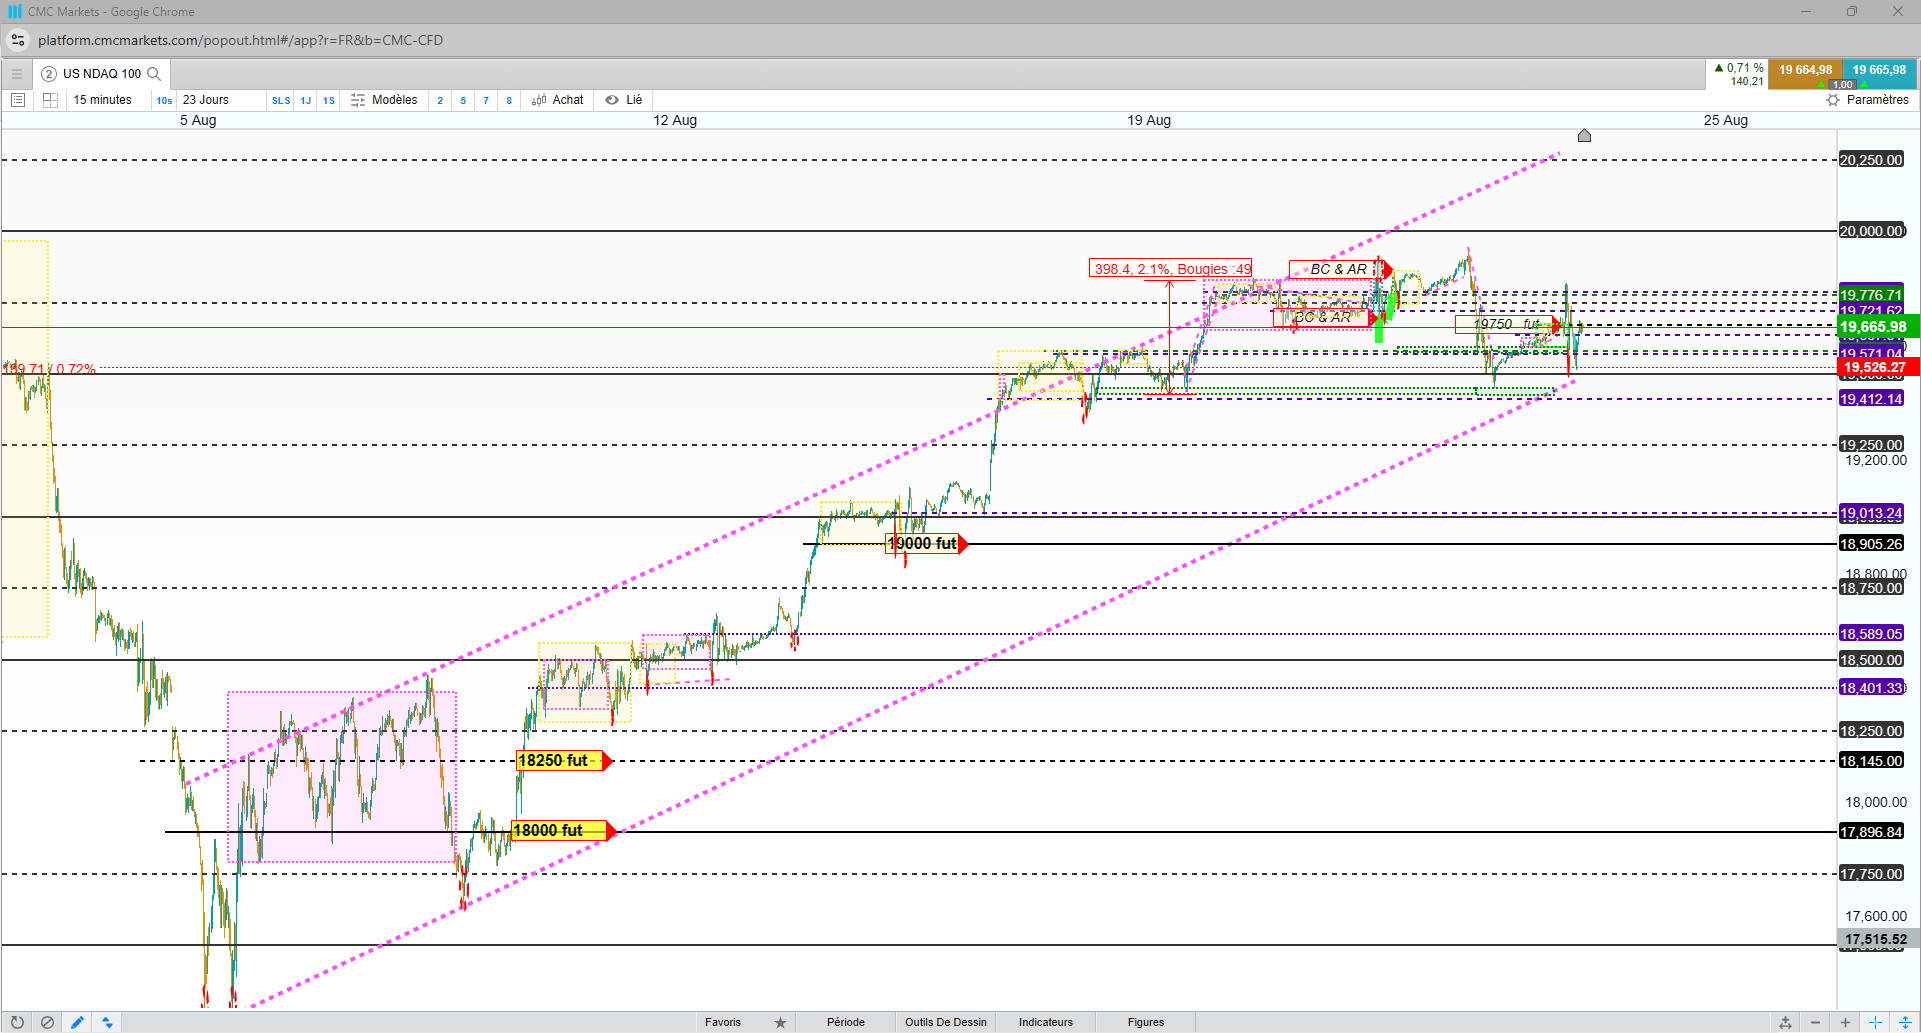Click the blue up-down arrows icon
The width and height of the screenshot is (1921, 1033).
point(107,1022)
